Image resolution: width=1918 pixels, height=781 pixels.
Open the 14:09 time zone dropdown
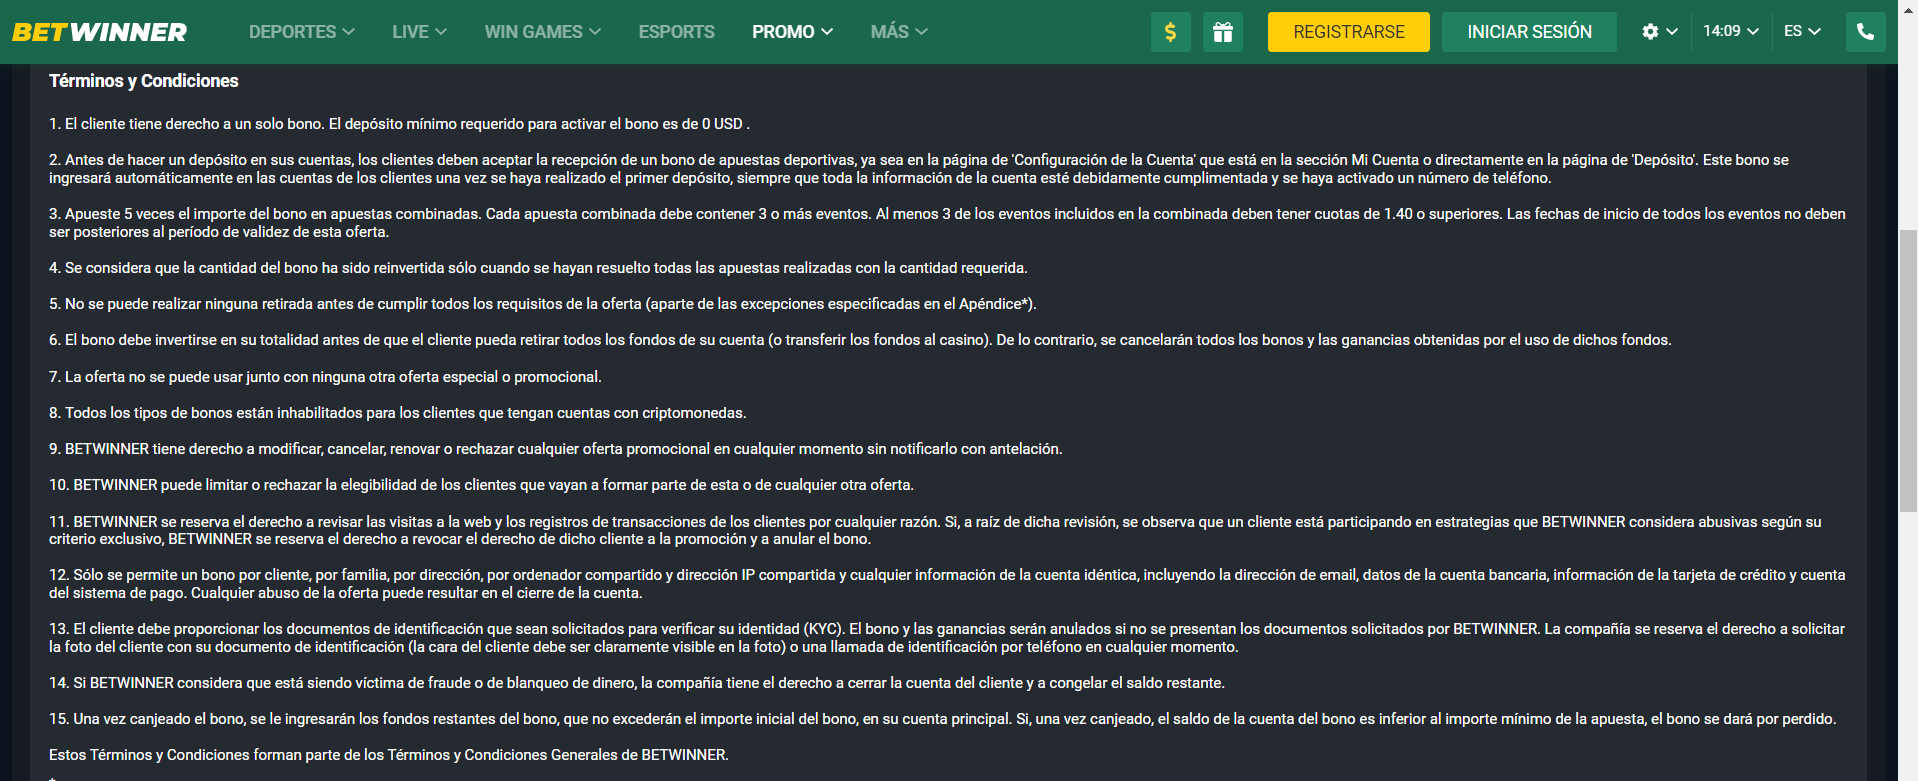tap(1731, 31)
